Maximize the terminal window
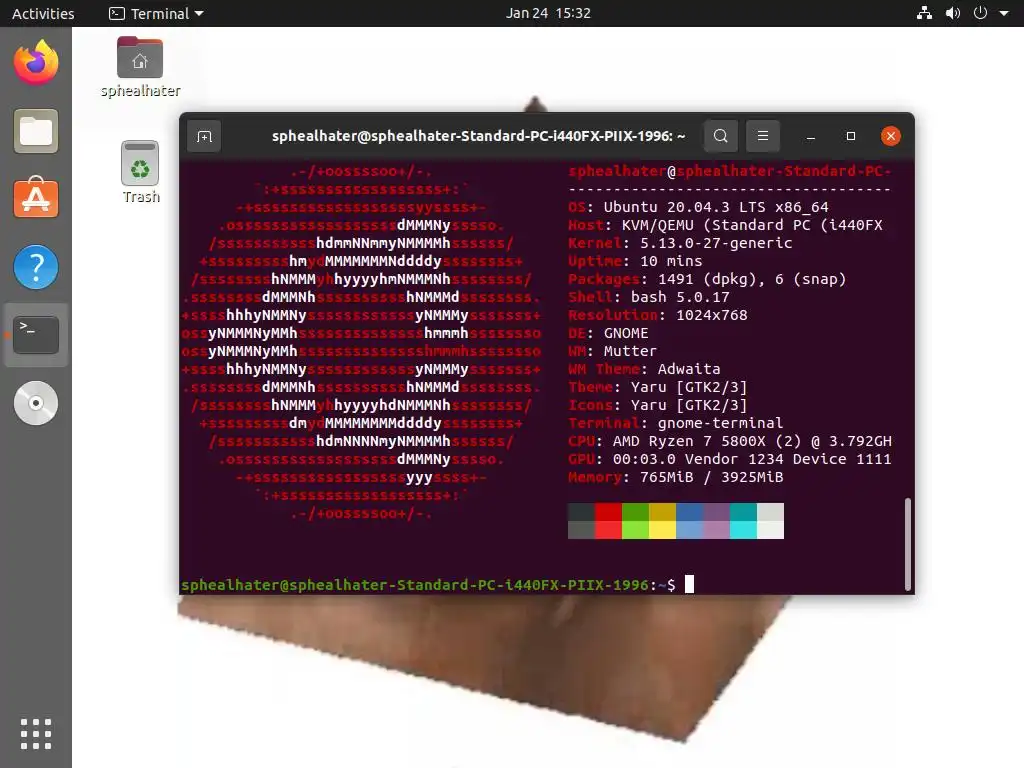Screen dimensions: 1024x768 point(850,136)
